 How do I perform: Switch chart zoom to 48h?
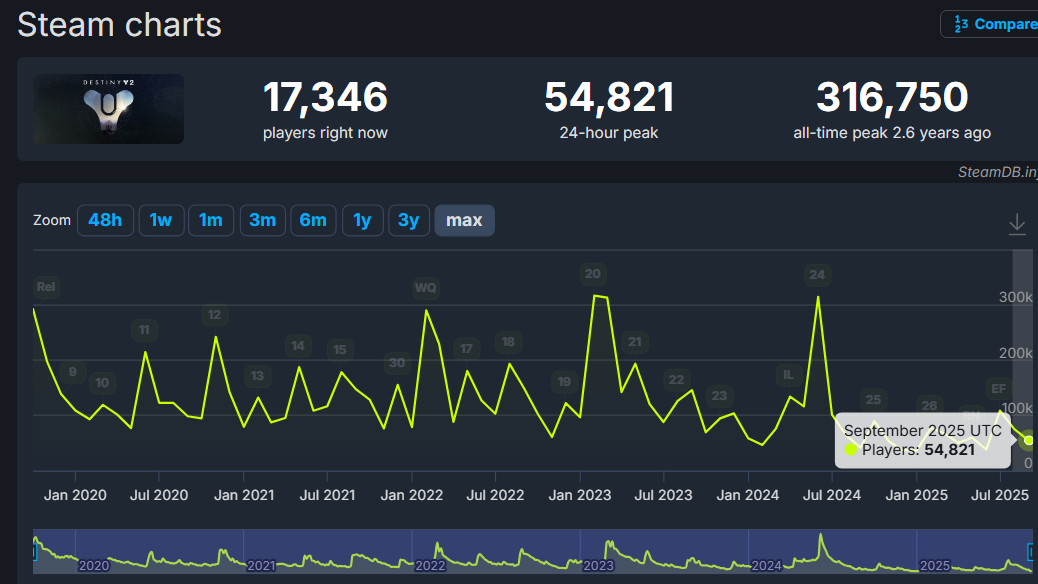(105, 220)
